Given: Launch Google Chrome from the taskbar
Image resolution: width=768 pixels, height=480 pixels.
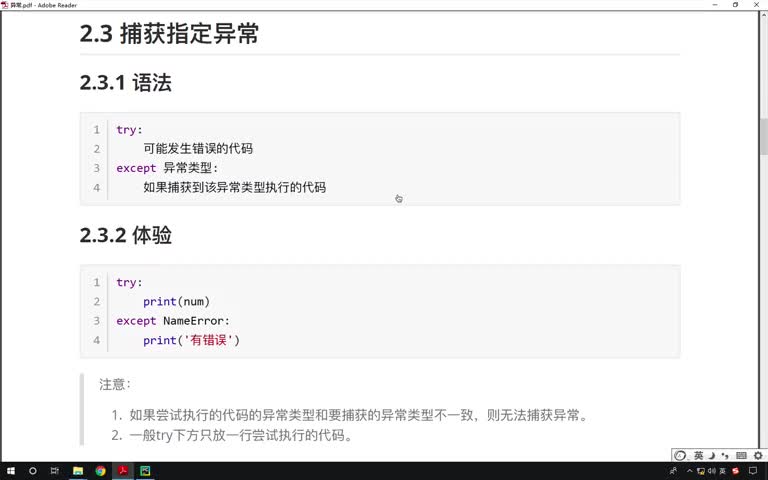Looking at the screenshot, I should [100, 471].
